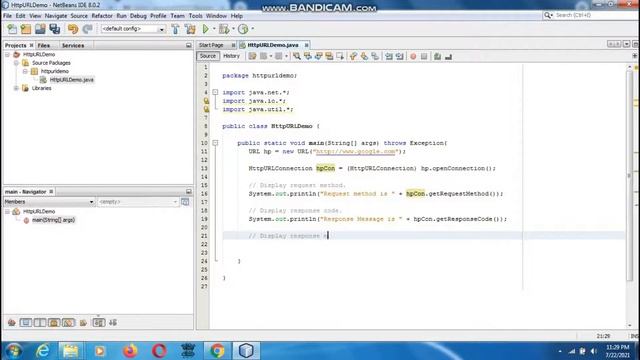This screenshot has height=360, width=640.
Task: Select Source Packages in Projects tree
Action: tap(51, 63)
